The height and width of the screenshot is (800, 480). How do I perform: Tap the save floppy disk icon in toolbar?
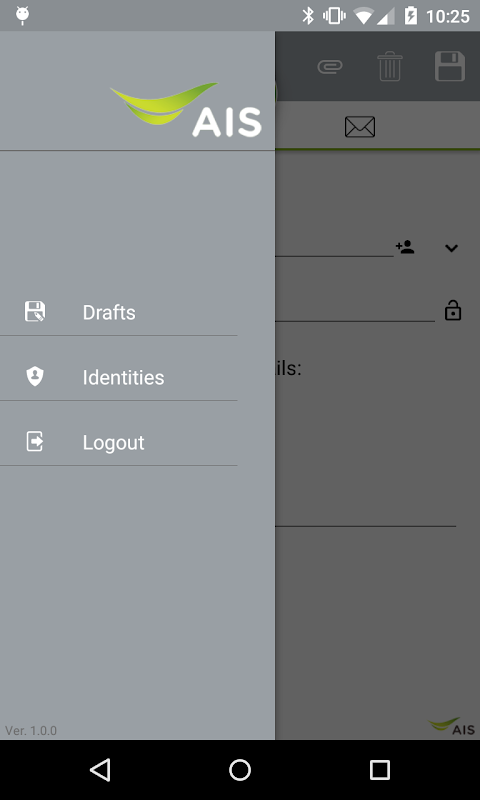coord(450,66)
